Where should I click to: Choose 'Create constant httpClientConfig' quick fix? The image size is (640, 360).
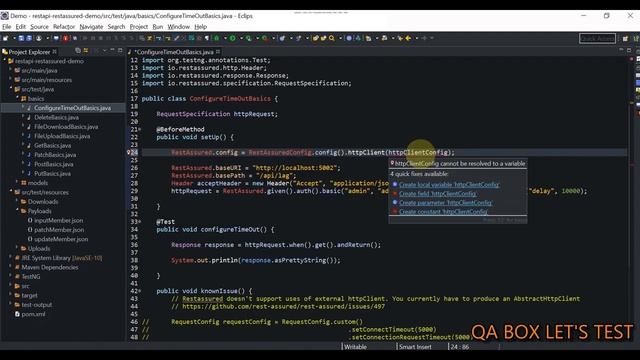[443, 211]
